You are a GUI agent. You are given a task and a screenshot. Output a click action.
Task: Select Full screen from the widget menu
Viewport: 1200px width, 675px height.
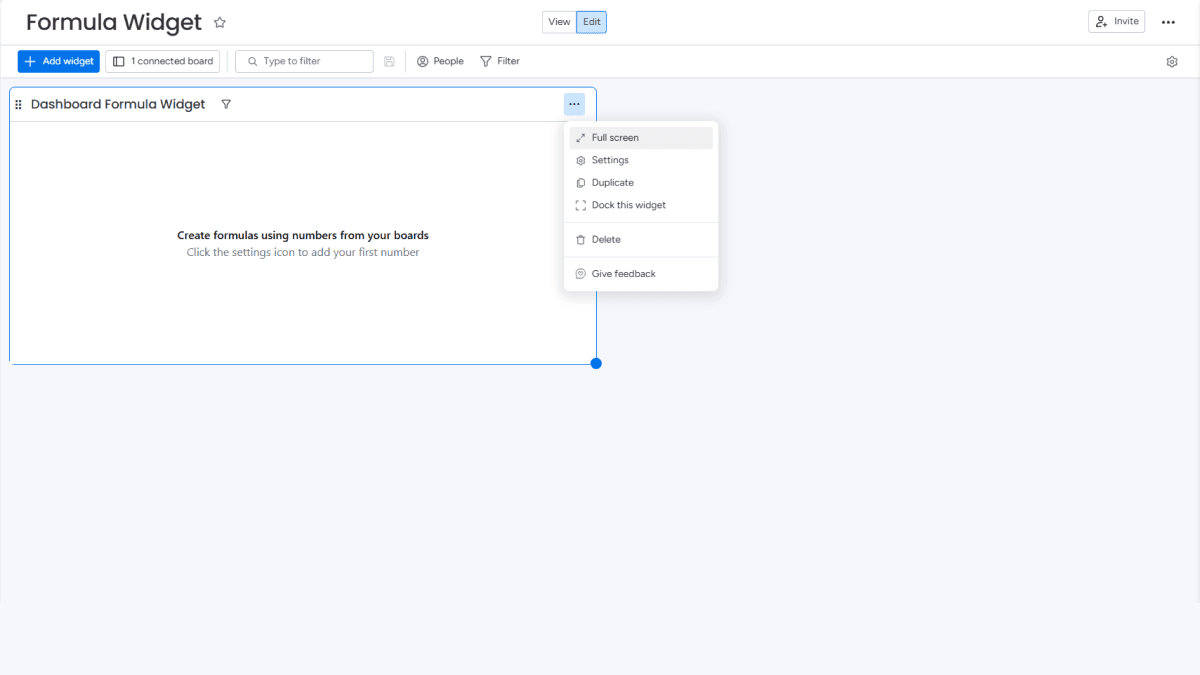pos(616,137)
